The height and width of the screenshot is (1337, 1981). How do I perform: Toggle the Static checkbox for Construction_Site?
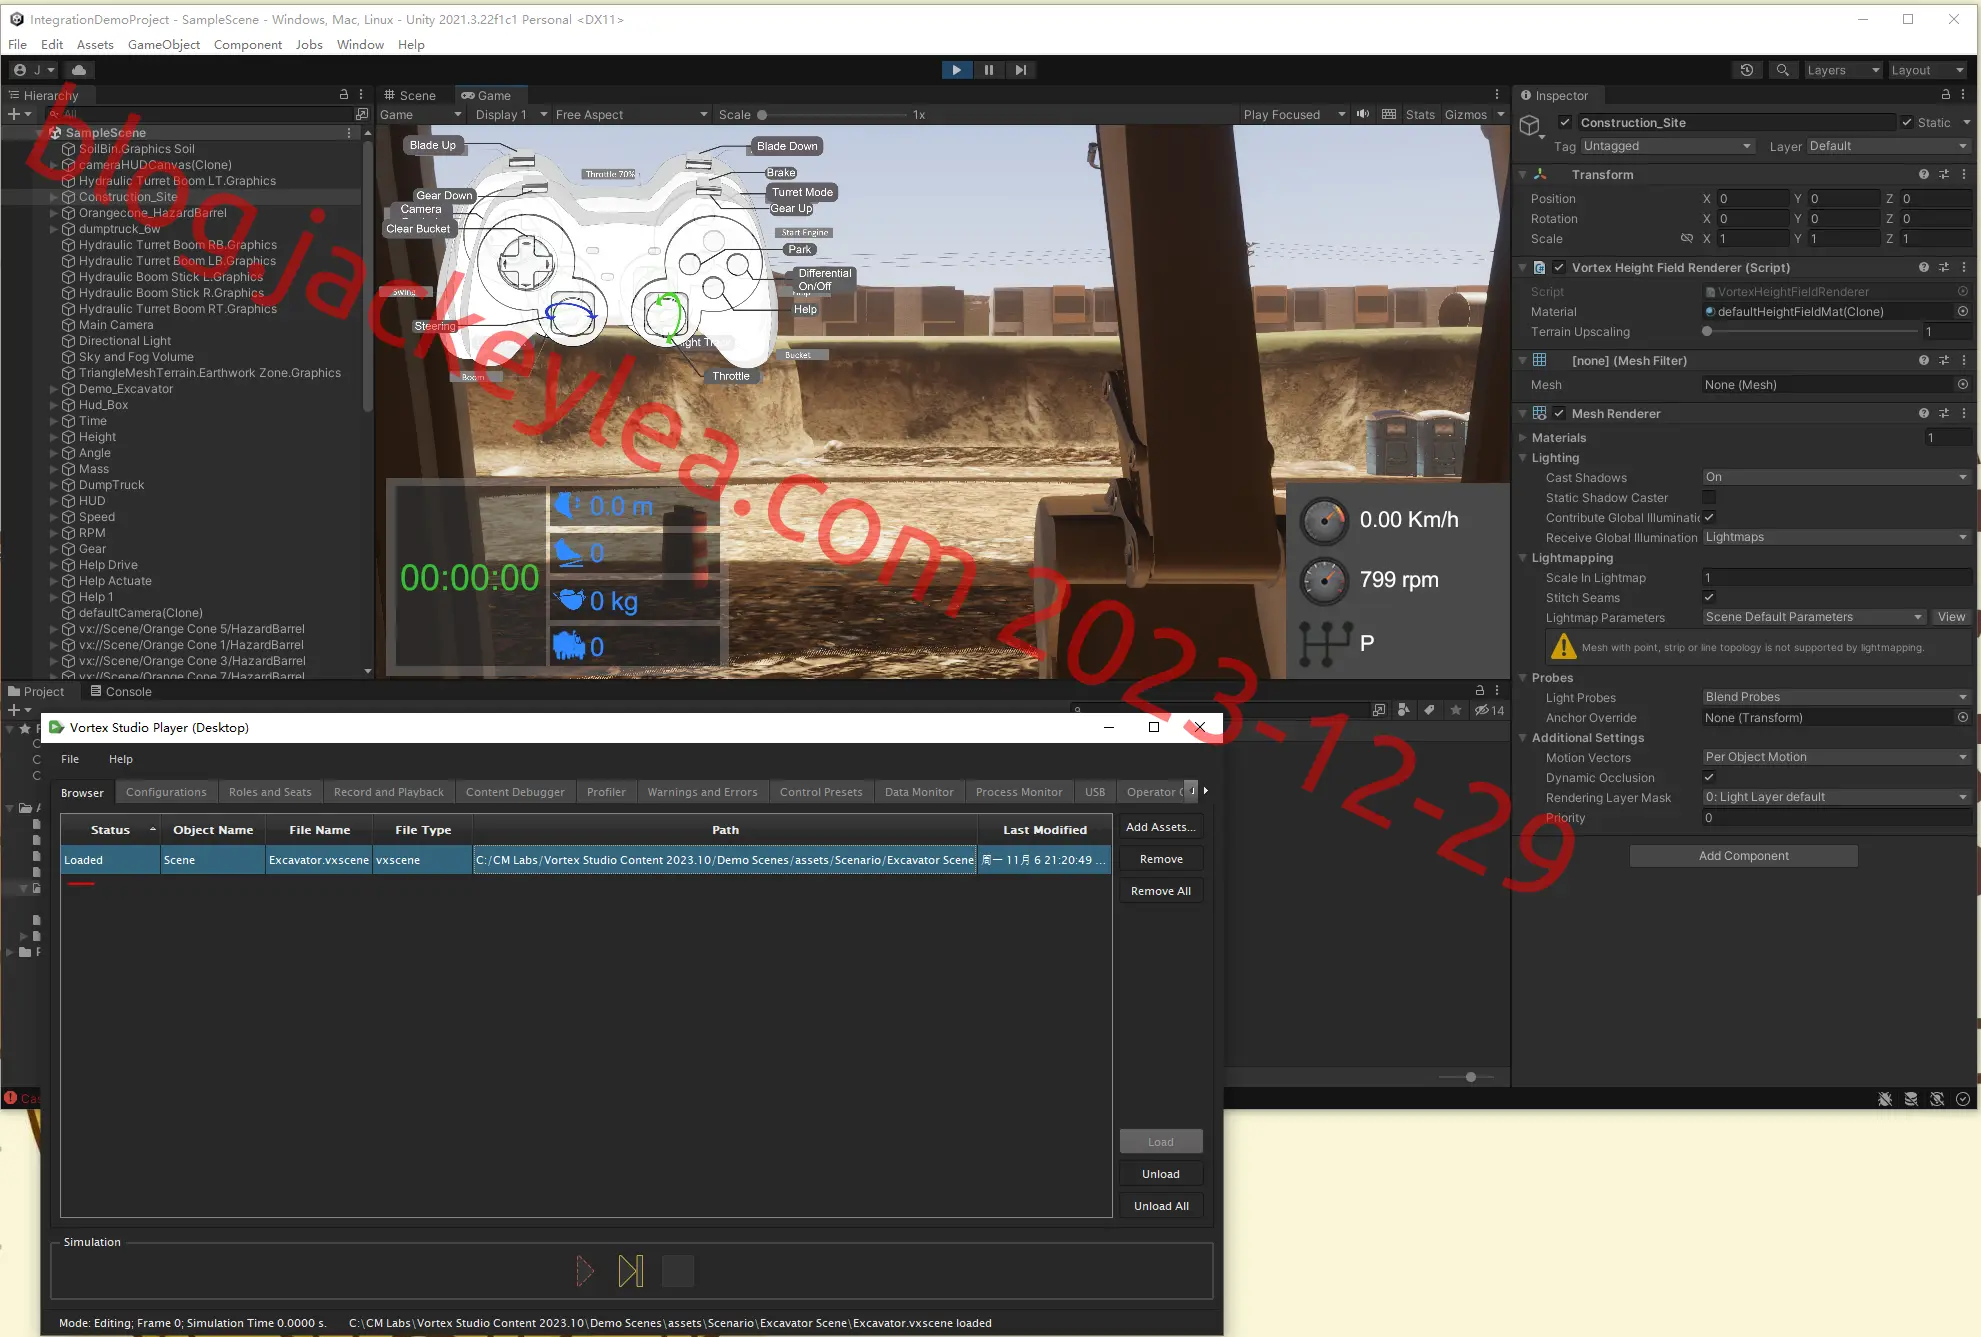coord(1907,122)
